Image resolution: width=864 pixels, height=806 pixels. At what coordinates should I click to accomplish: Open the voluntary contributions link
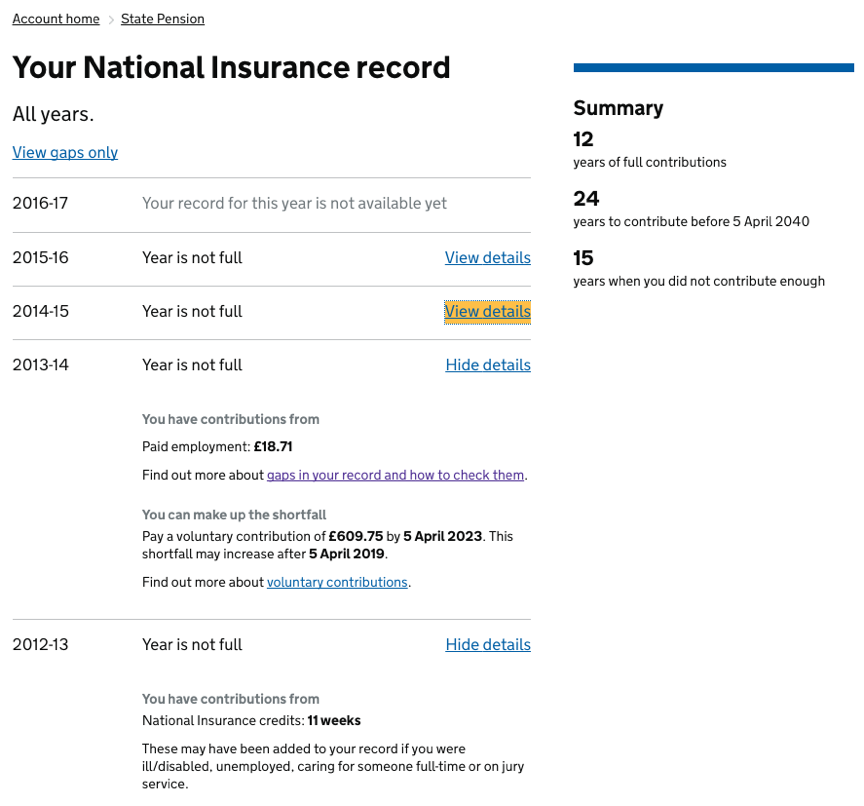(337, 582)
